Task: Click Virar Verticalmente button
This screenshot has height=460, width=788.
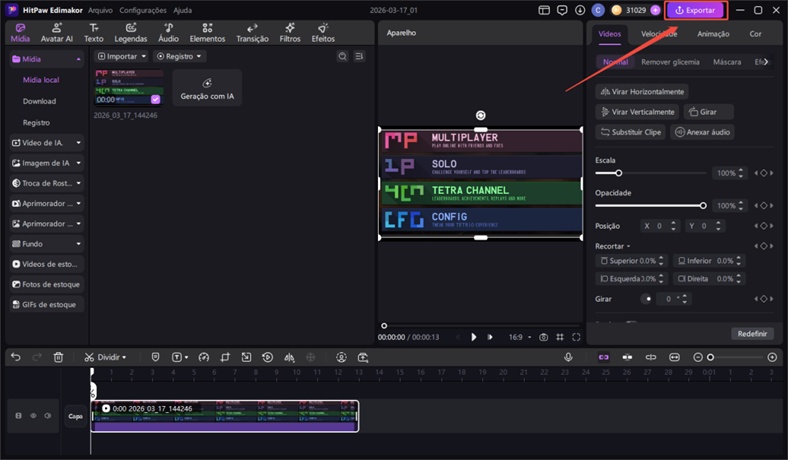Action: pyautogui.click(x=637, y=112)
